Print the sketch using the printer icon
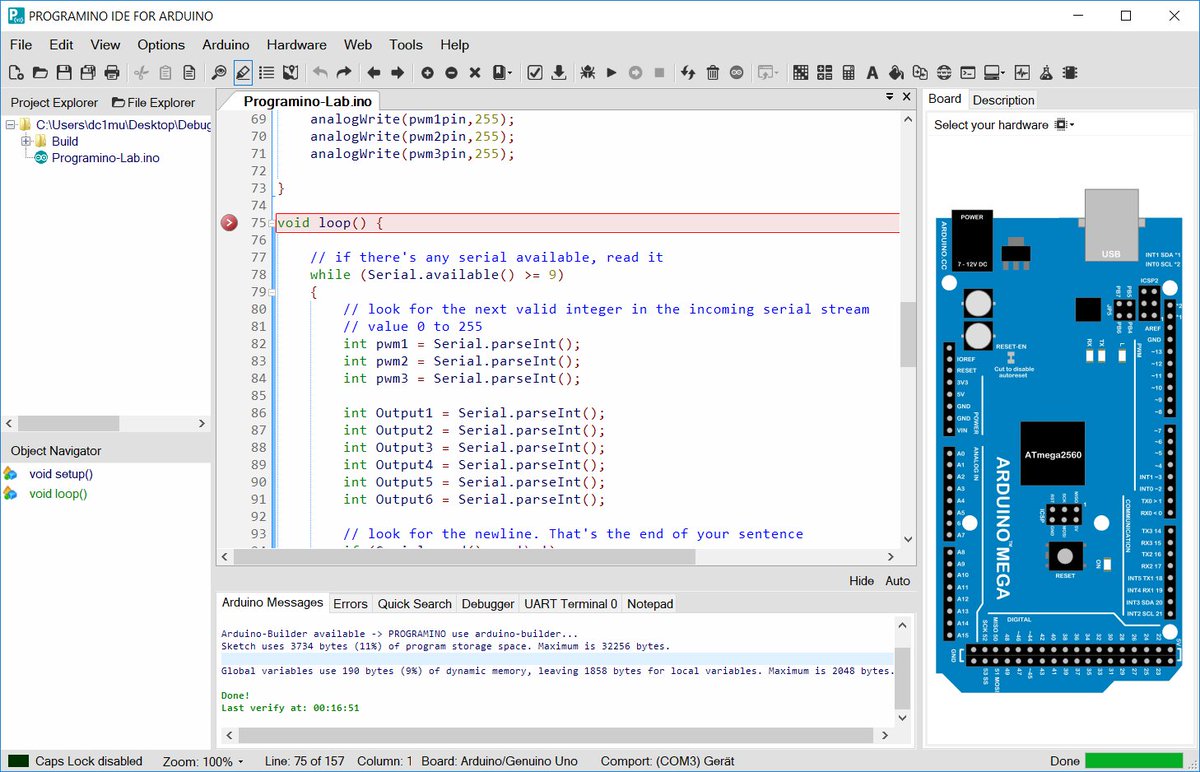This screenshot has width=1200, height=772. 112,72
